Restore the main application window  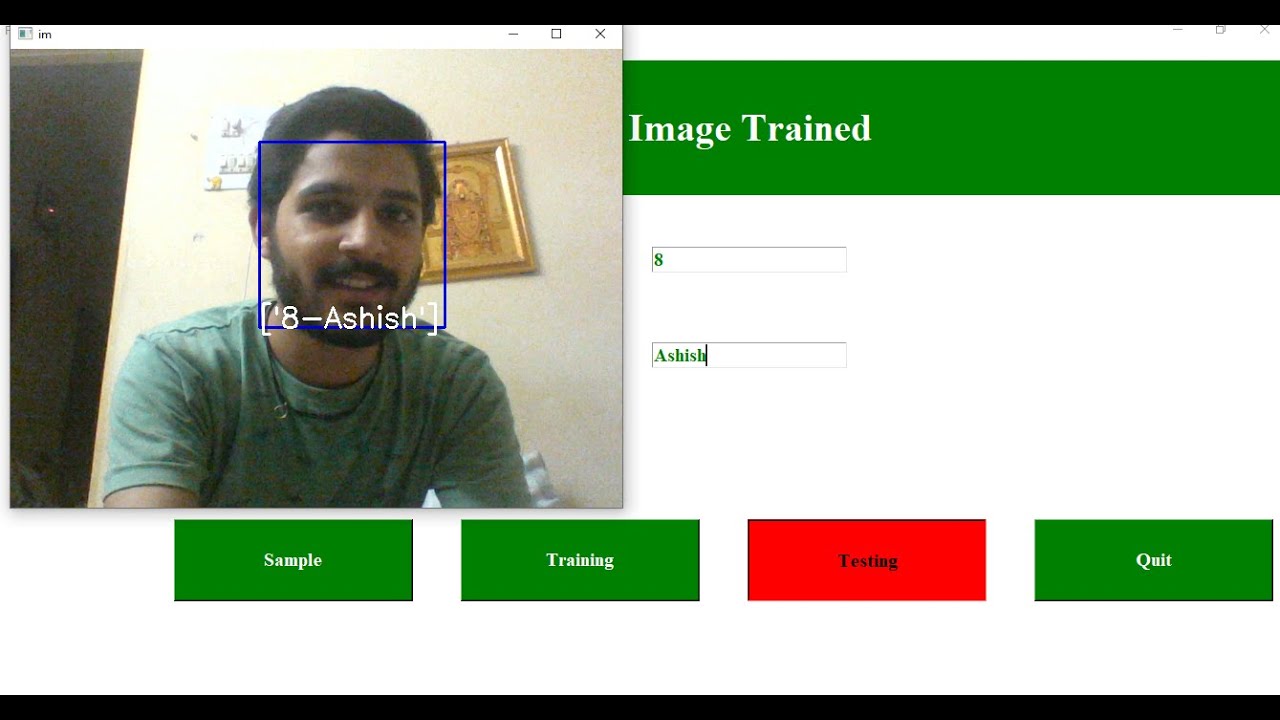(x=1221, y=30)
